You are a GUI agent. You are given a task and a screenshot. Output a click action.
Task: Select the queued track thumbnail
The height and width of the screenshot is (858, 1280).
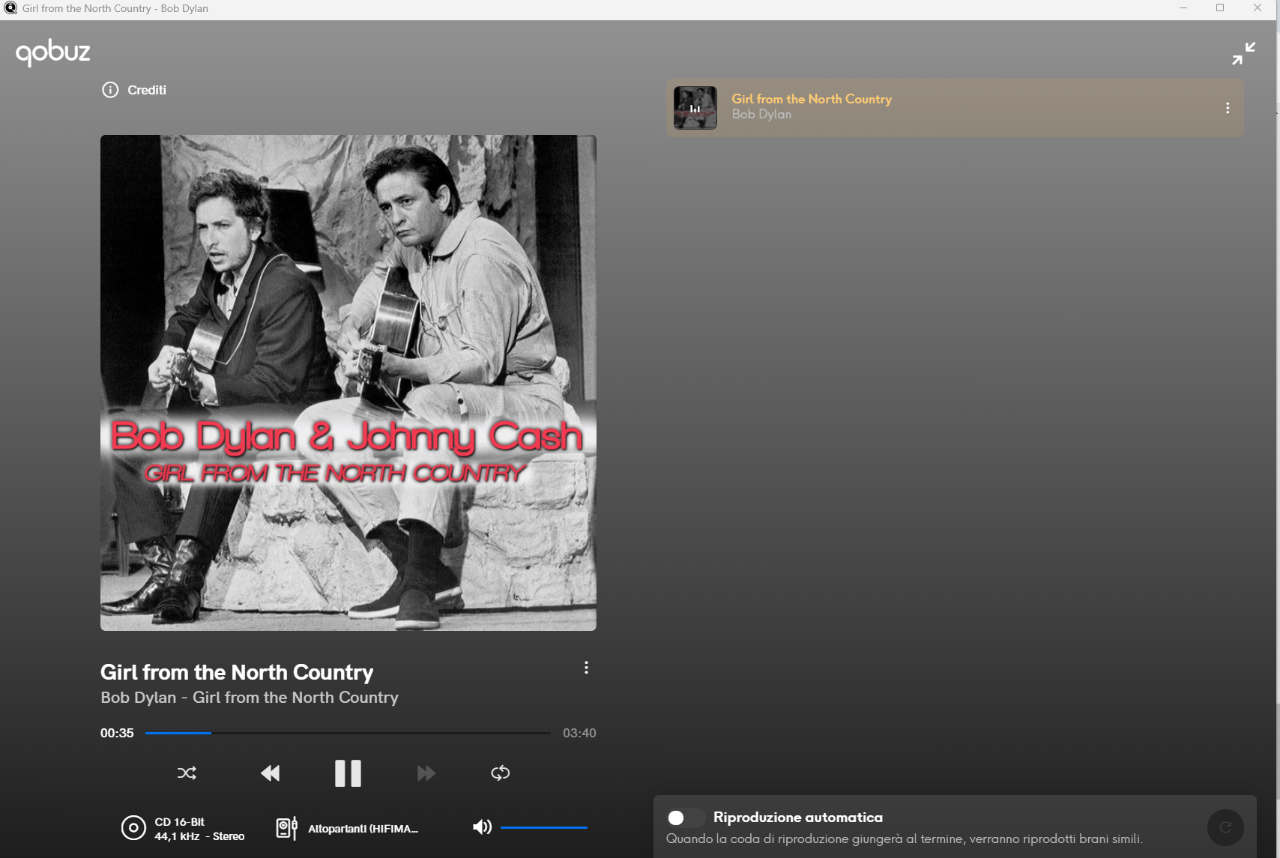click(695, 108)
